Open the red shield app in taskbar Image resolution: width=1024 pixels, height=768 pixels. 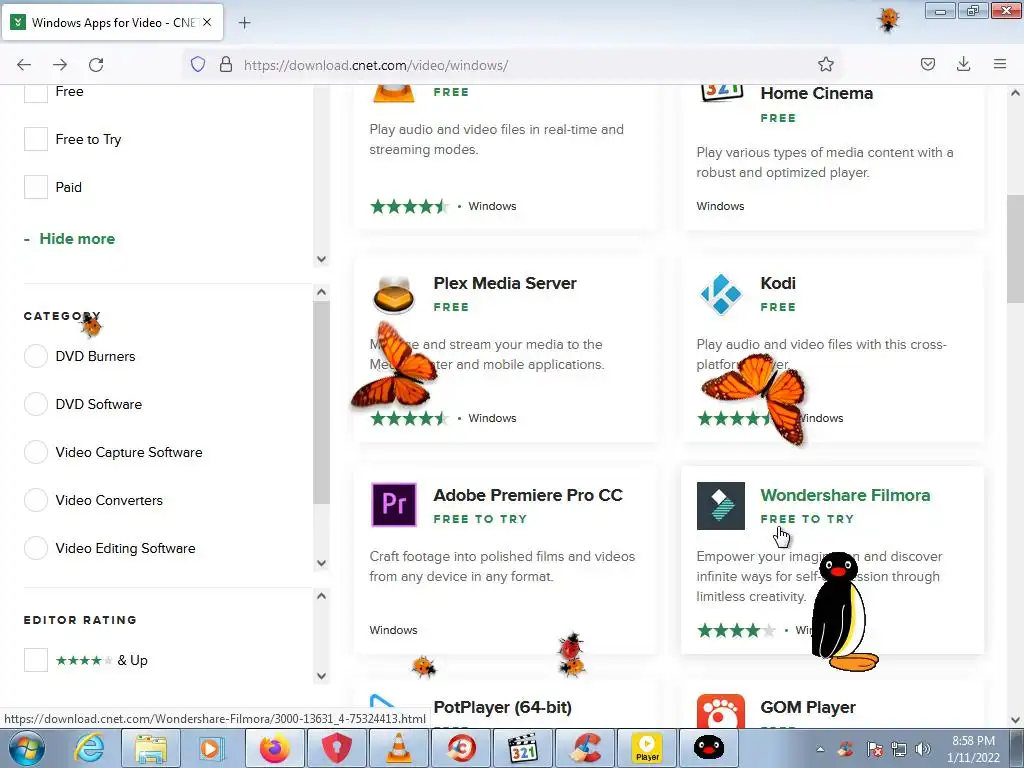(336, 748)
